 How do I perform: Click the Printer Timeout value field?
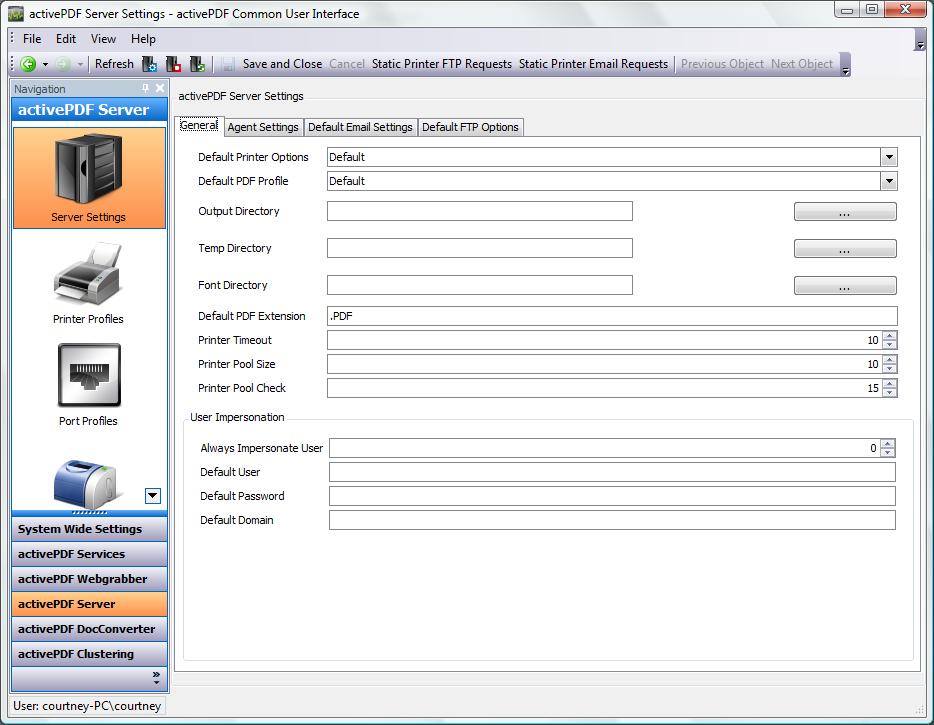(604, 340)
